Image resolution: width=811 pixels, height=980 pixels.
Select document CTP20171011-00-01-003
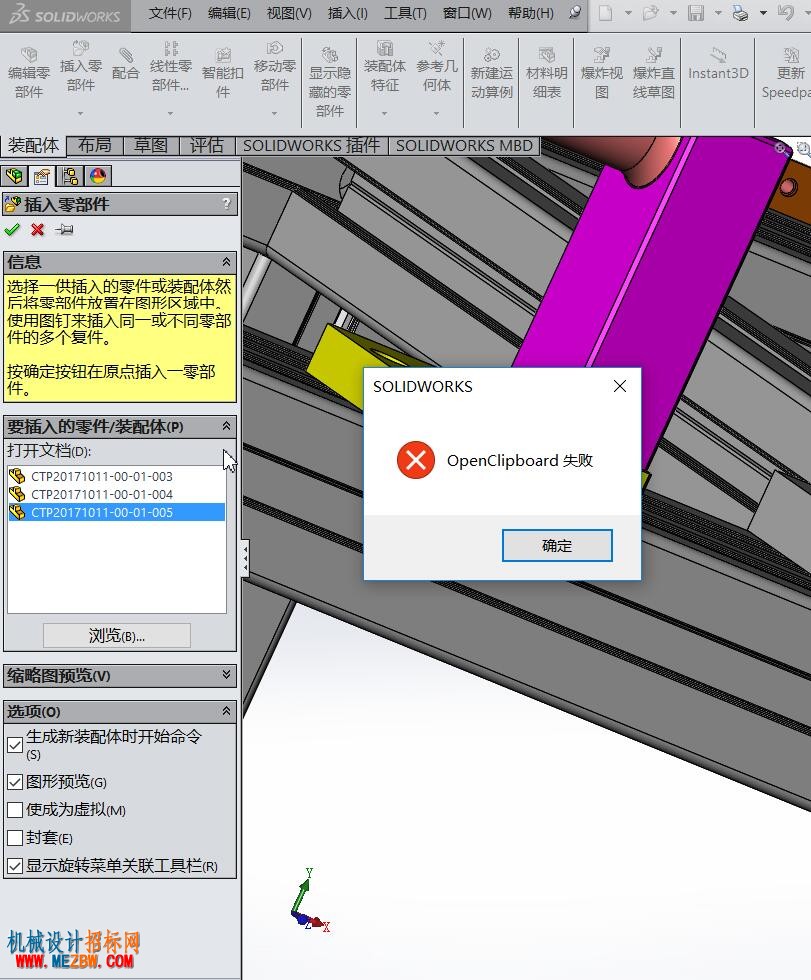(117, 476)
